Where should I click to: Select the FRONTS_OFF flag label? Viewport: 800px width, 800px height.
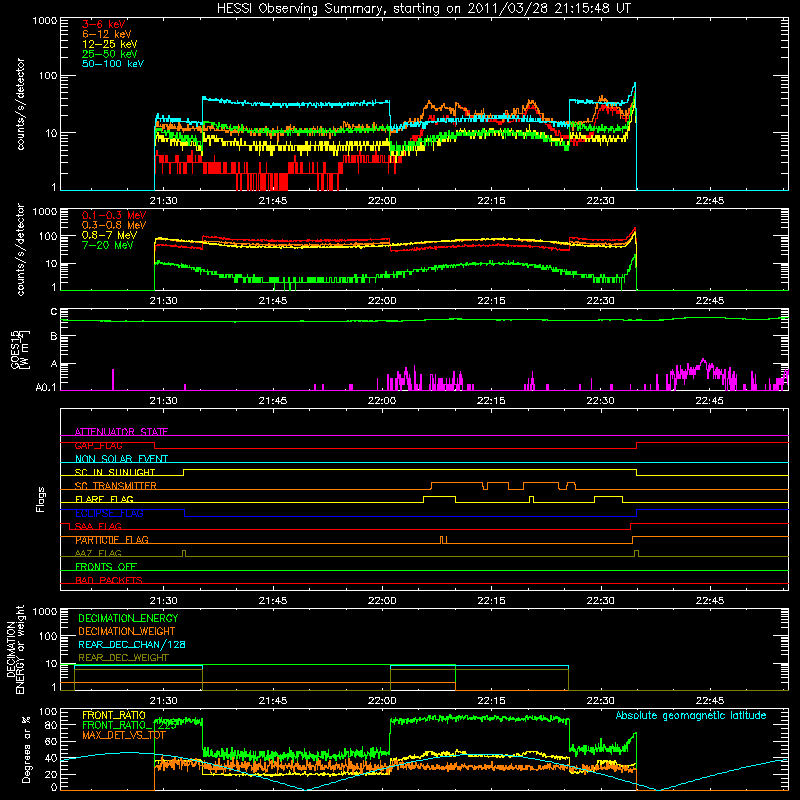(x=106, y=567)
